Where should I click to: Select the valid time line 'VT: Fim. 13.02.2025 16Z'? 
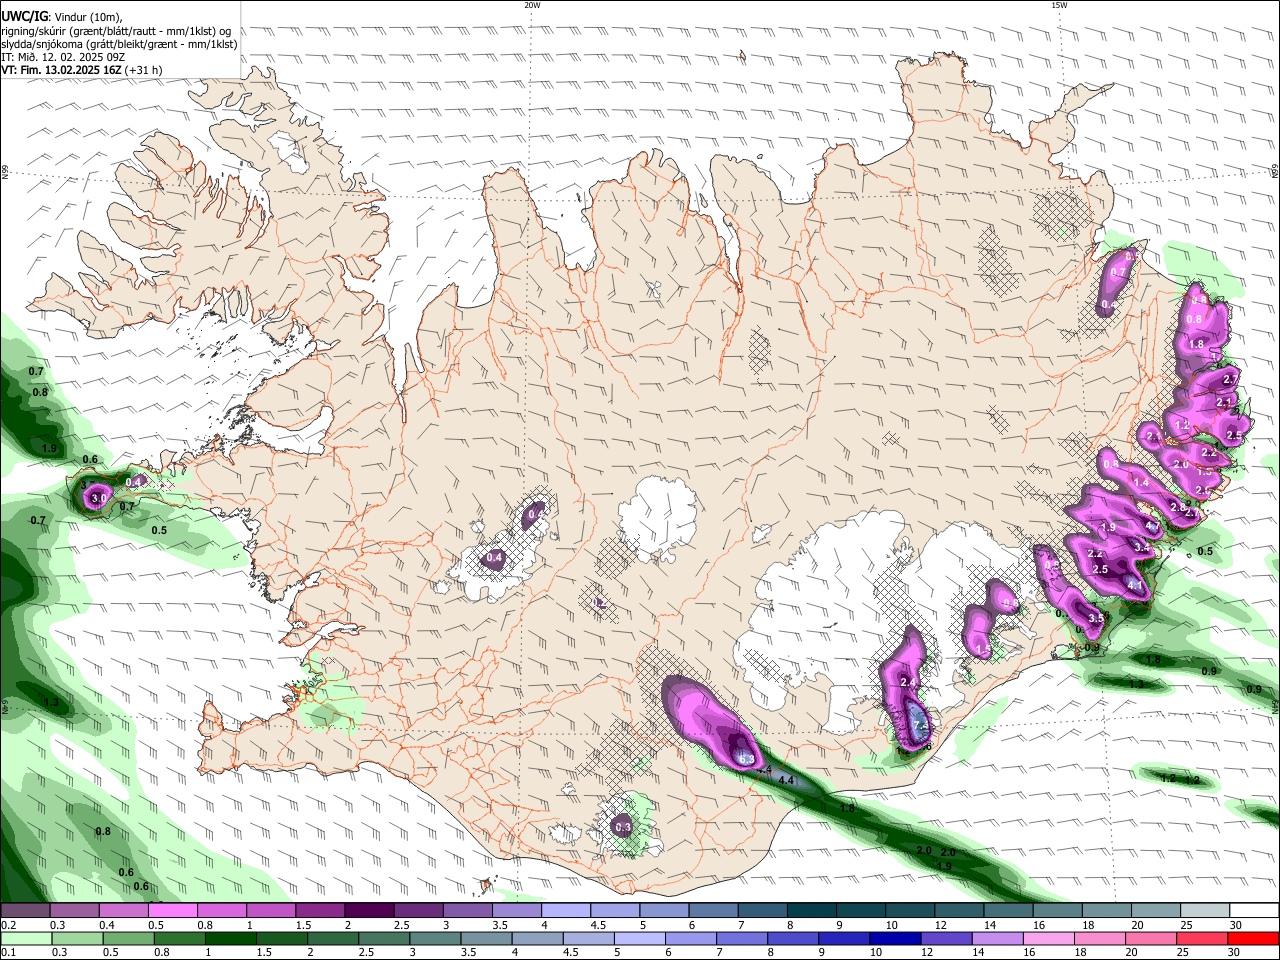point(62,70)
